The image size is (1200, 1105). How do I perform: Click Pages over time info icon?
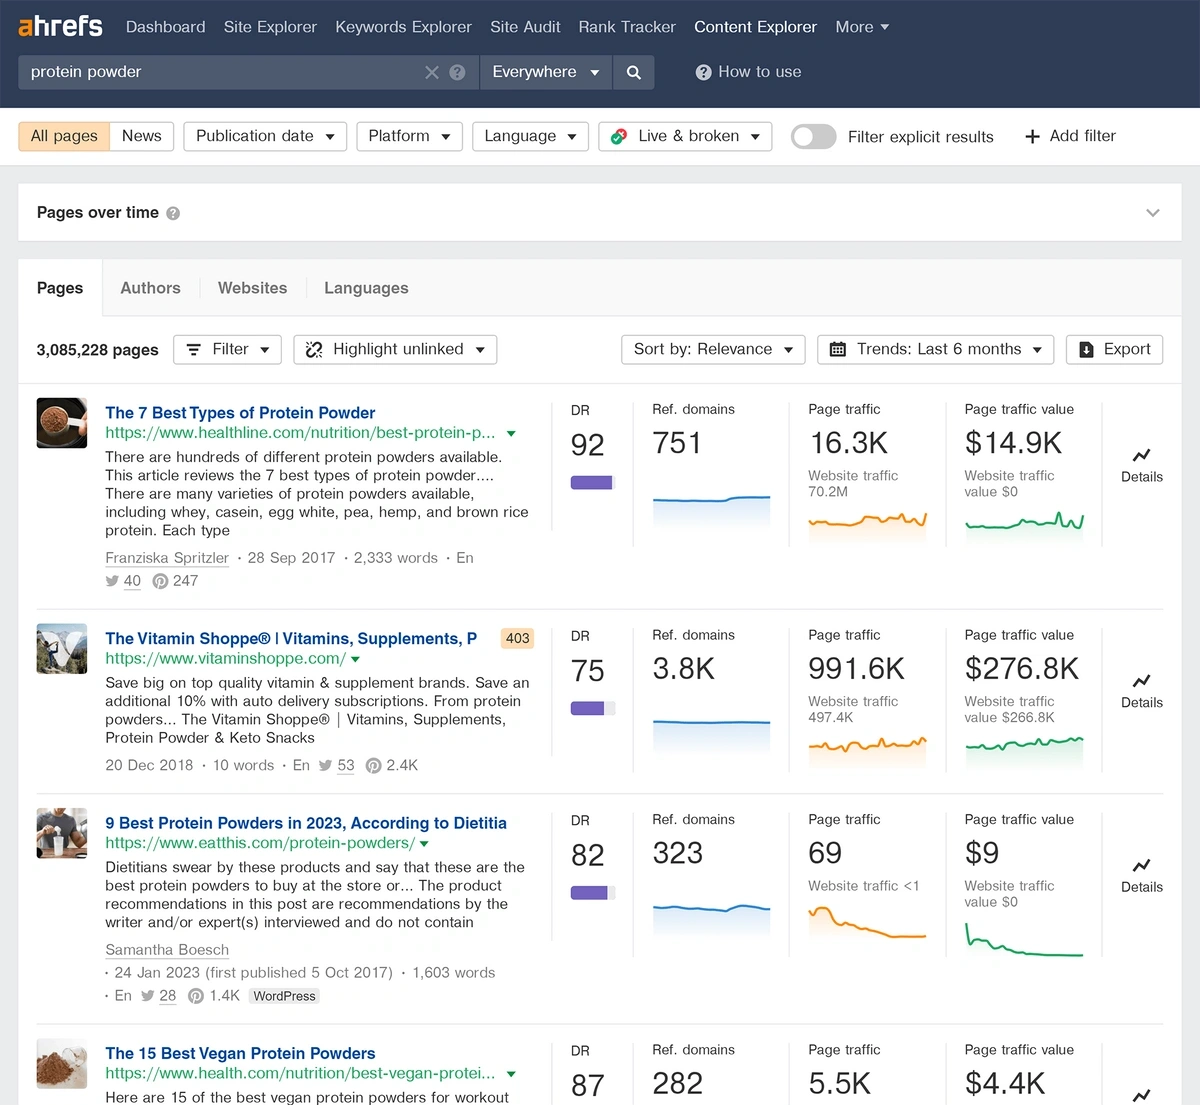point(173,213)
